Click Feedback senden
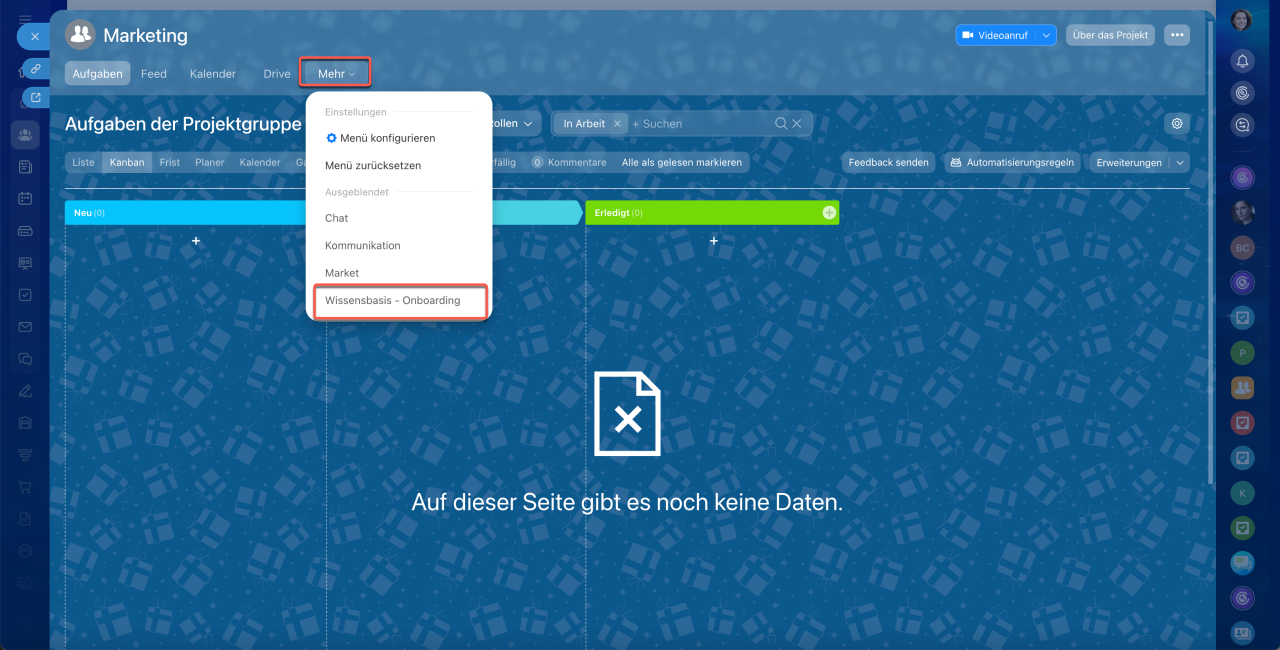This screenshot has height=650, width=1280. click(888, 162)
